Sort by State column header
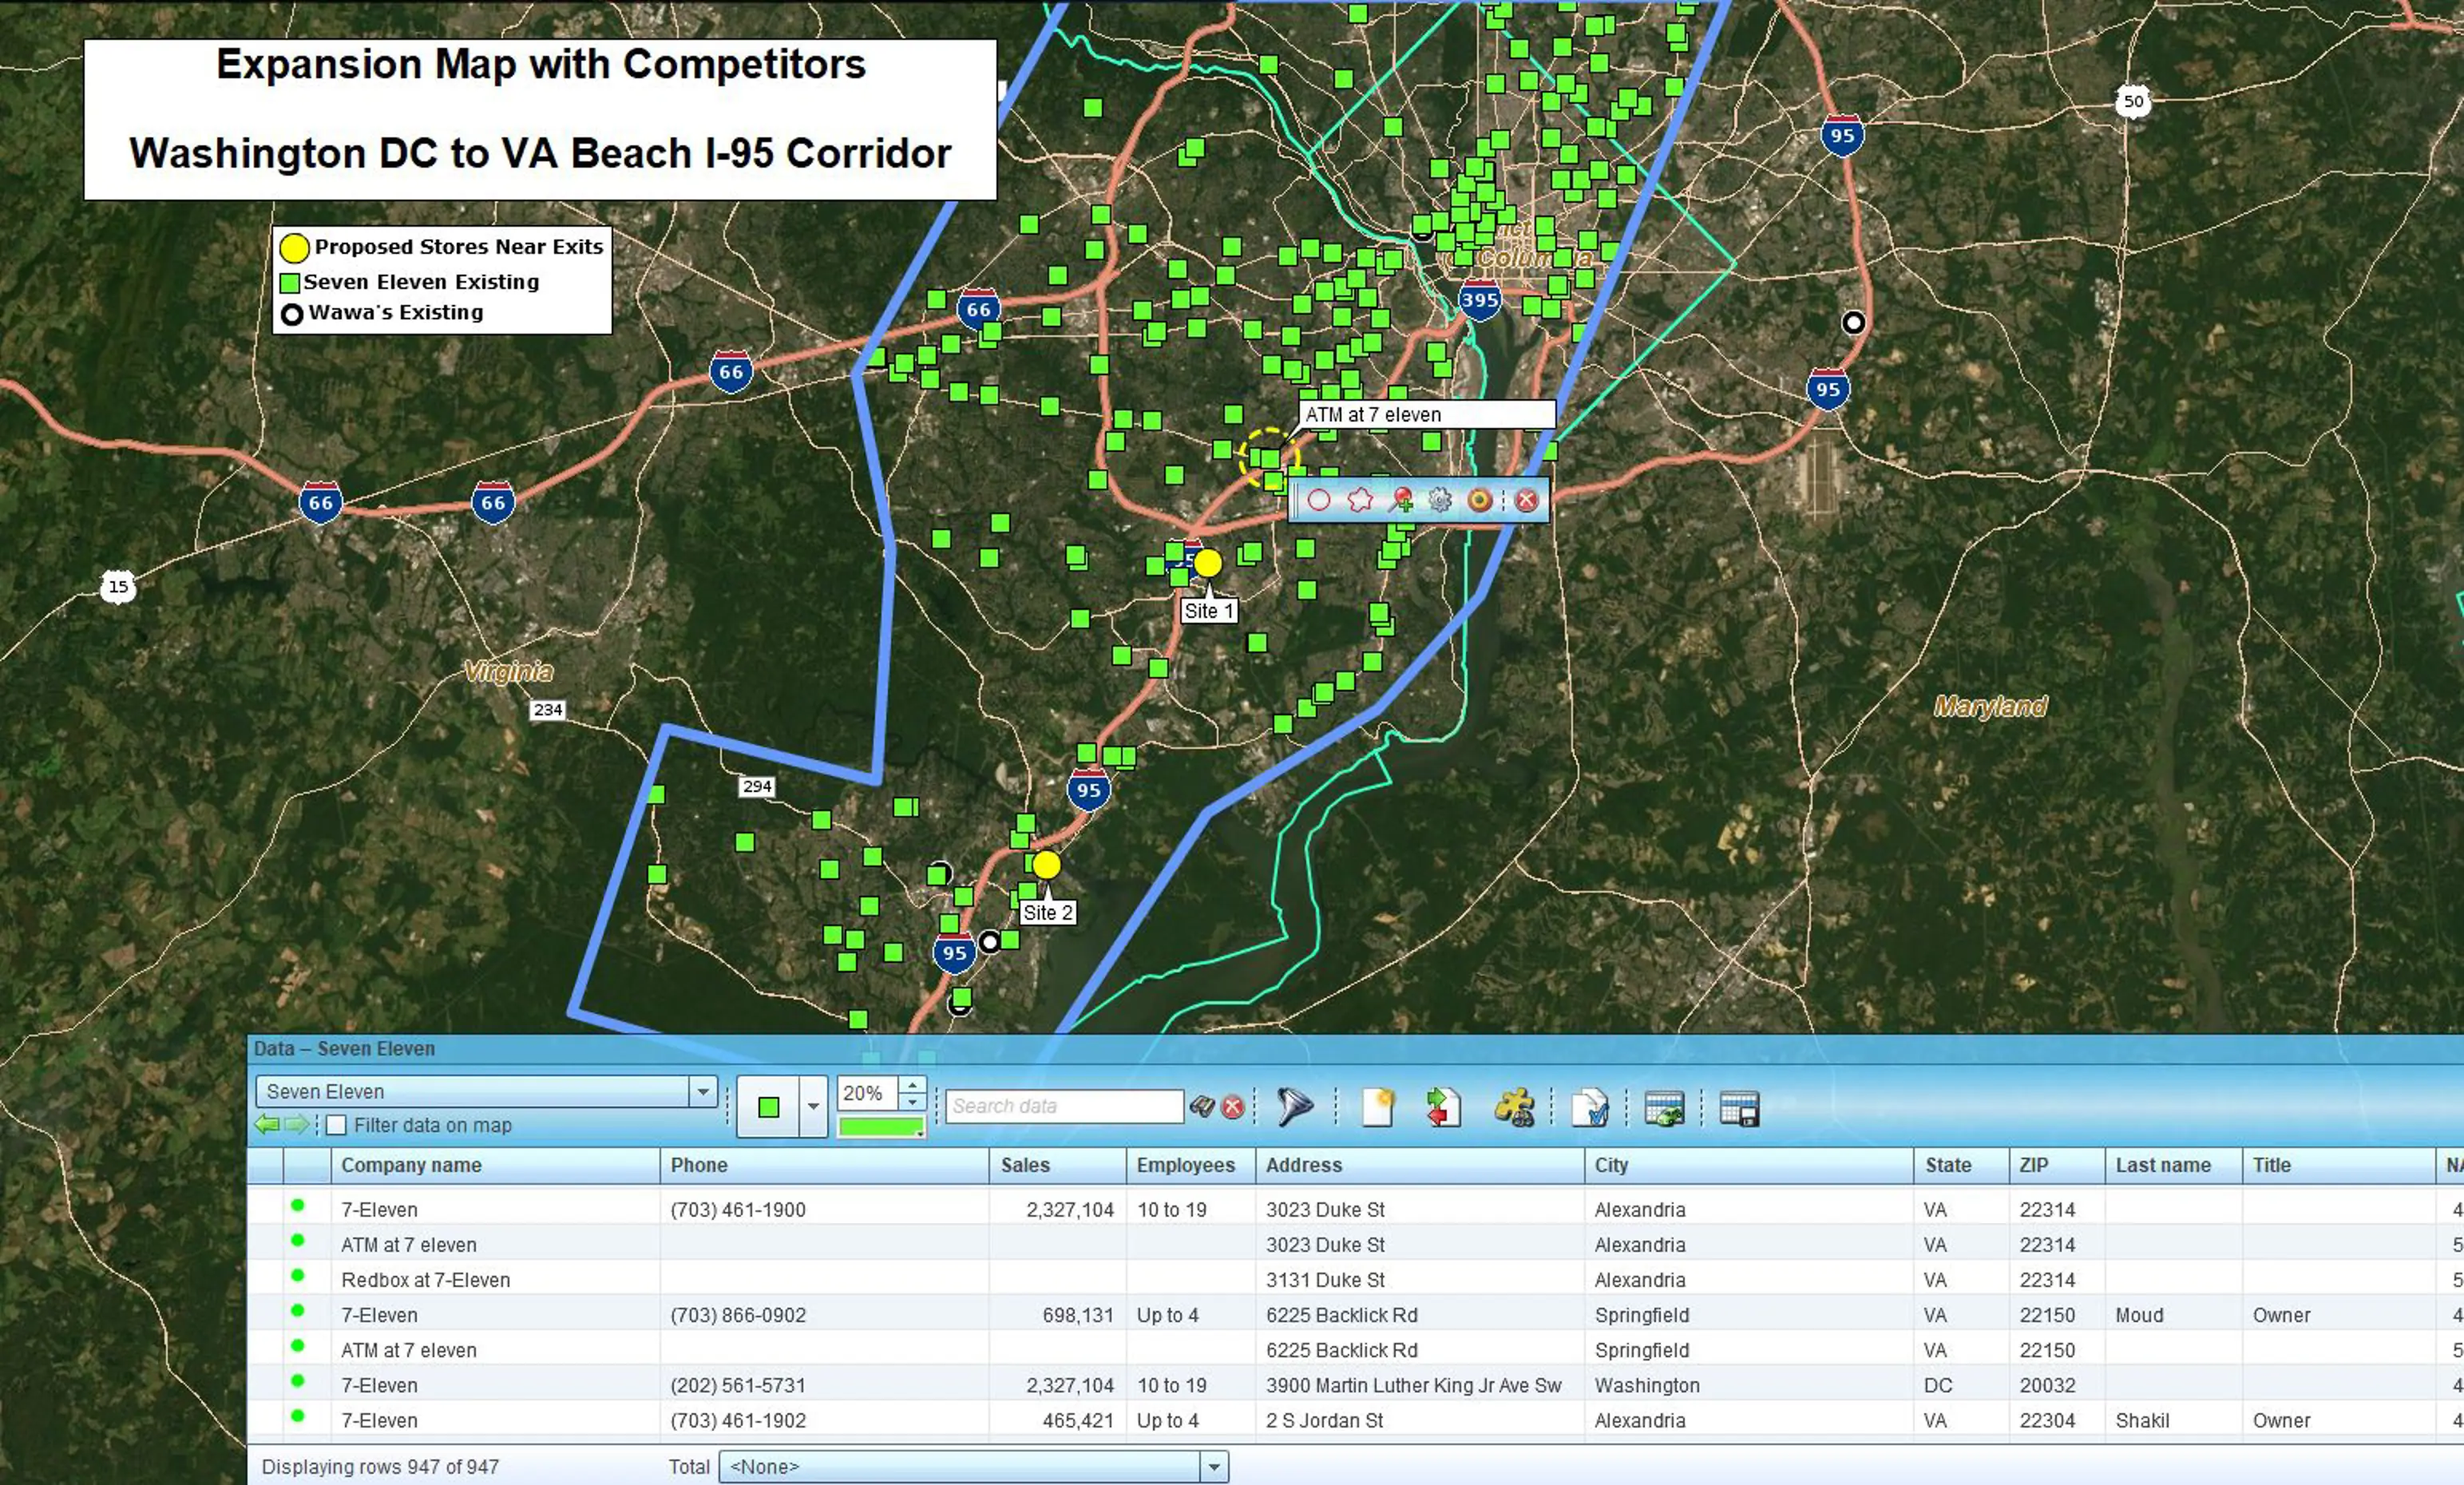Screen dimensions: 2464x1485 click(x=1961, y=1165)
